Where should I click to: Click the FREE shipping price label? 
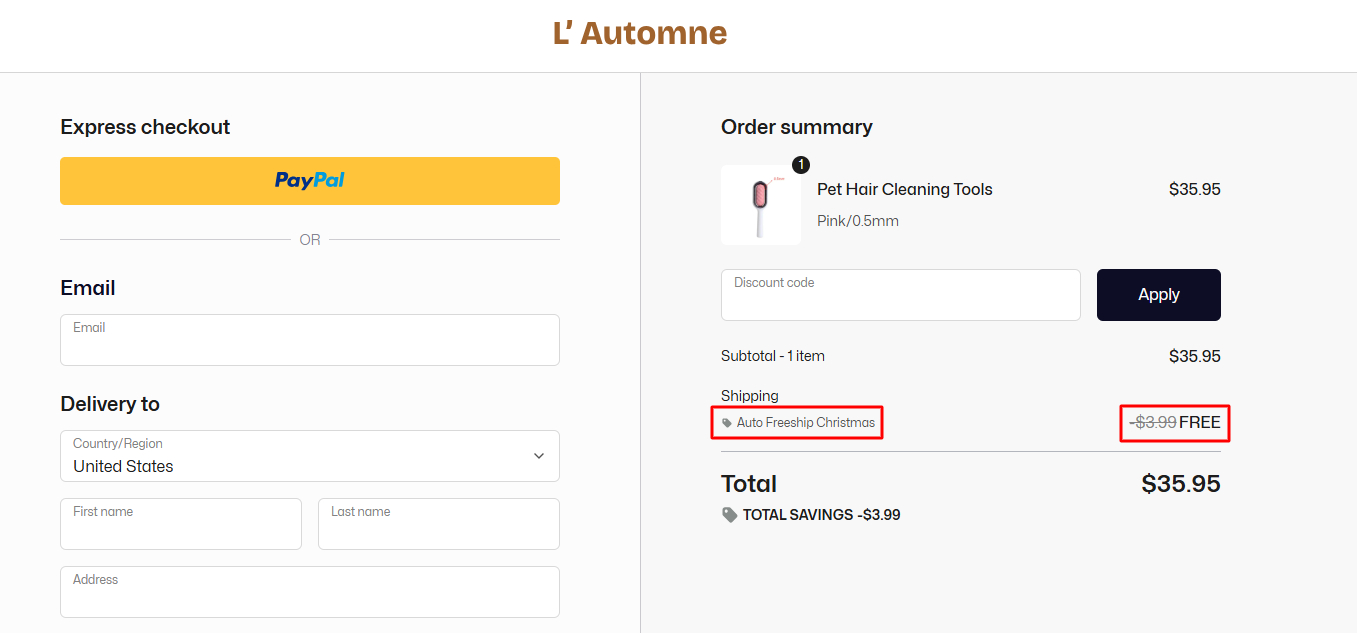pos(1200,423)
